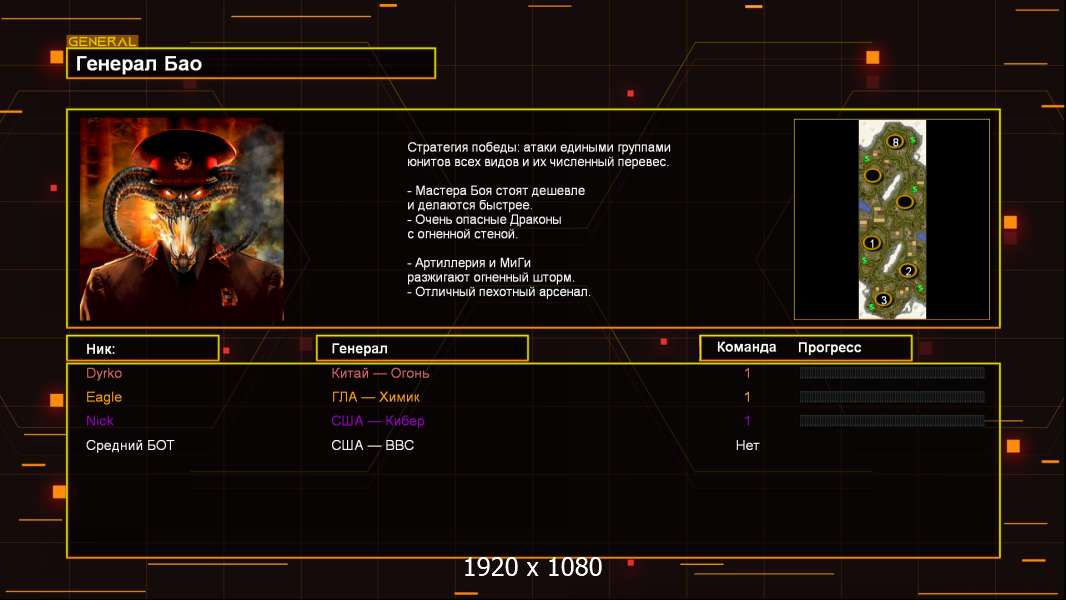
Task: Click 'США — ВВС' general entry
Action: (373, 445)
